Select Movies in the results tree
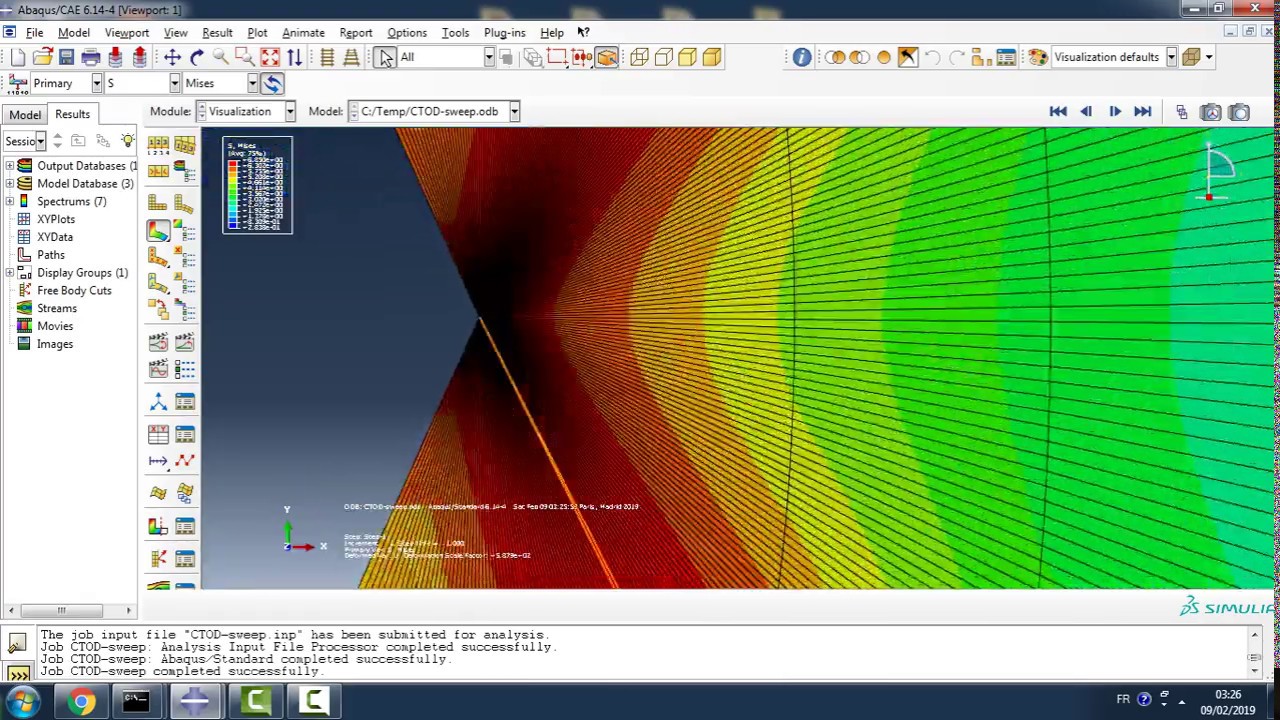The height and width of the screenshot is (720, 1280). coord(55,326)
